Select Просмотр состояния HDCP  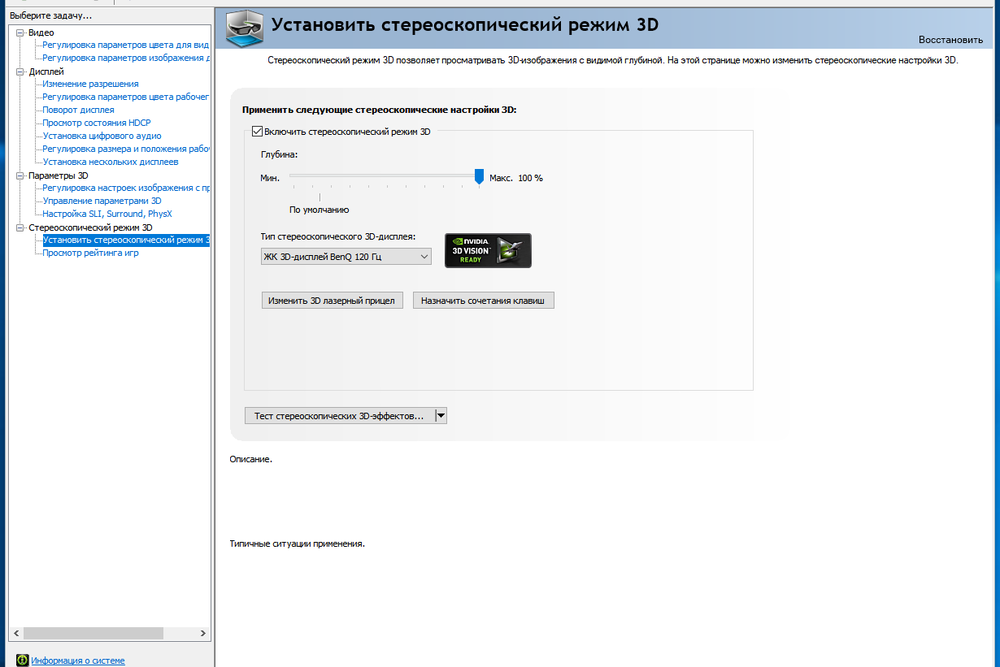coord(96,122)
